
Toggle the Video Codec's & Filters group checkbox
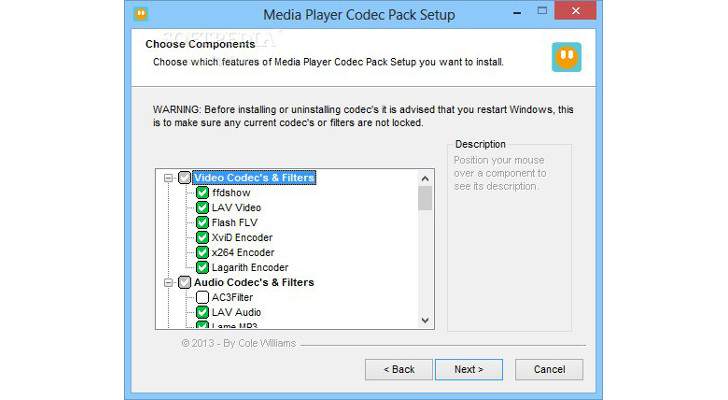pos(184,178)
